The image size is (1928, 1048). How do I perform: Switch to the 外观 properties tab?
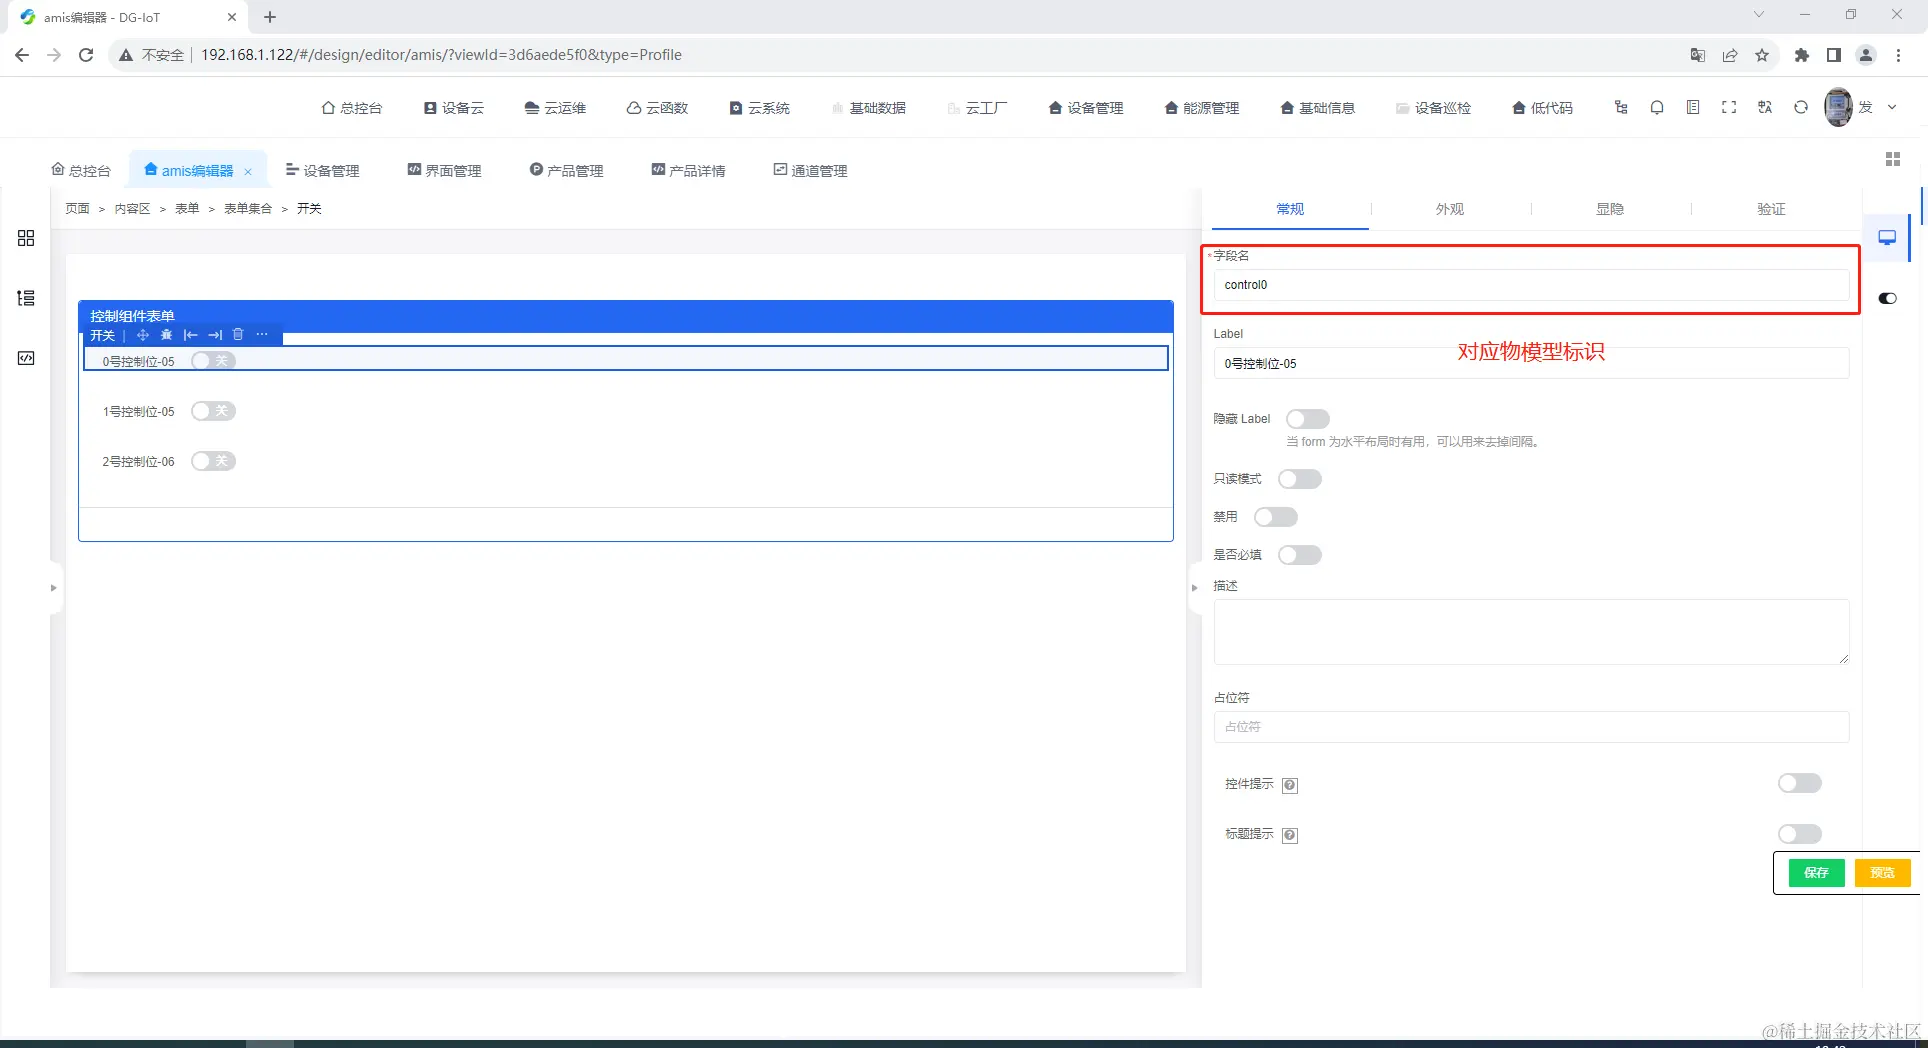click(x=1450, y=209)
